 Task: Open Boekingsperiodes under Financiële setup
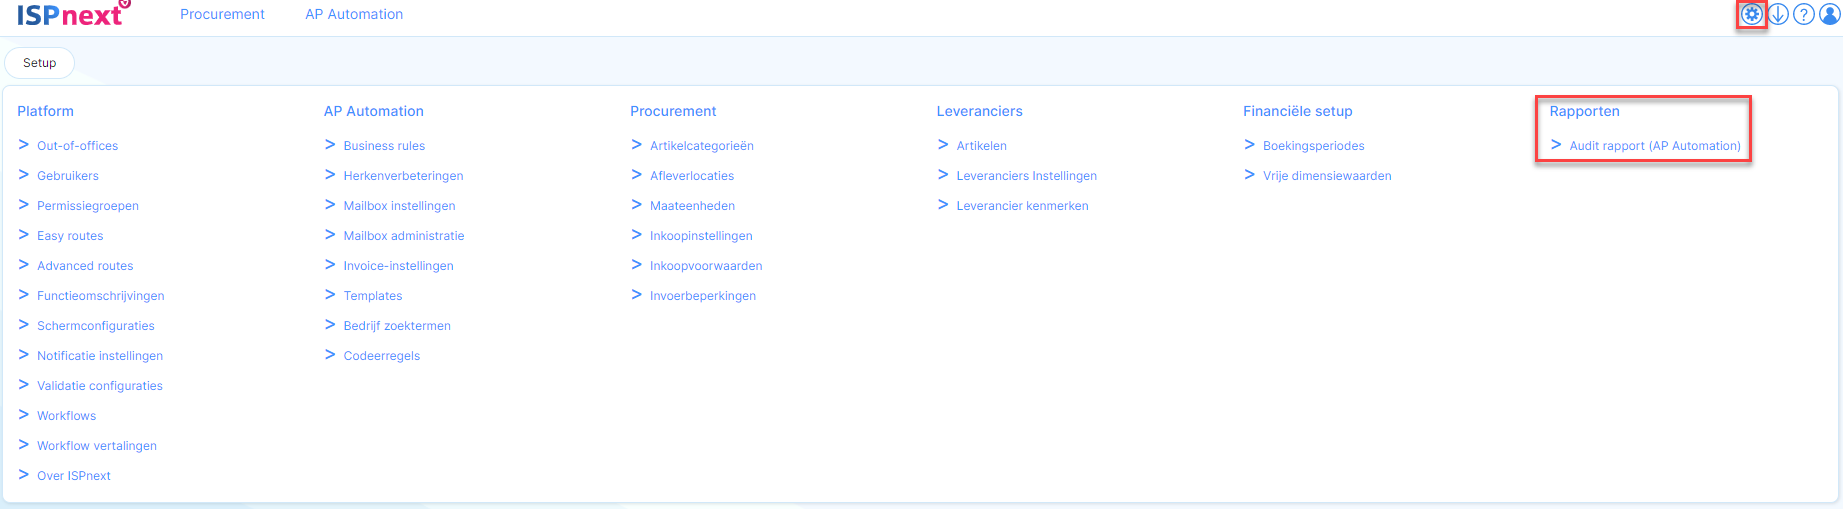1313,146
